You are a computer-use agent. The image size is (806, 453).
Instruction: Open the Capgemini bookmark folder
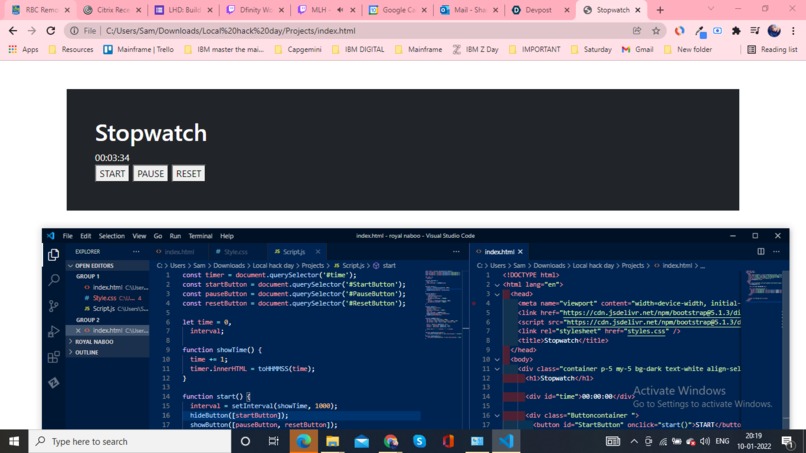[x=298, y=49]
